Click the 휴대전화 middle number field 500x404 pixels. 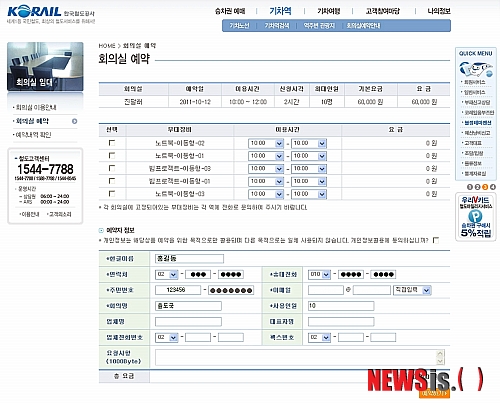point(351,274)
